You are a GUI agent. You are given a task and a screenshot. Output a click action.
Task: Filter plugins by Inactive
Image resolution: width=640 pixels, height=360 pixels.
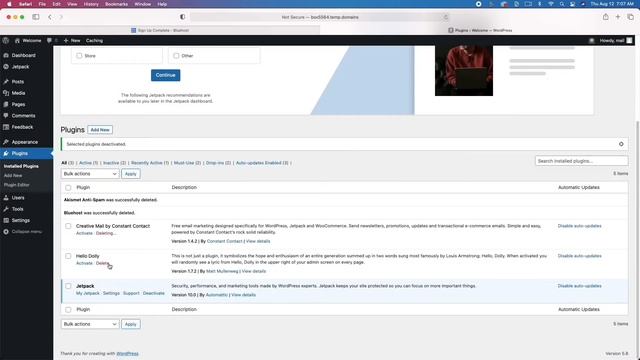pyautogui.click(x=114, y=163)
